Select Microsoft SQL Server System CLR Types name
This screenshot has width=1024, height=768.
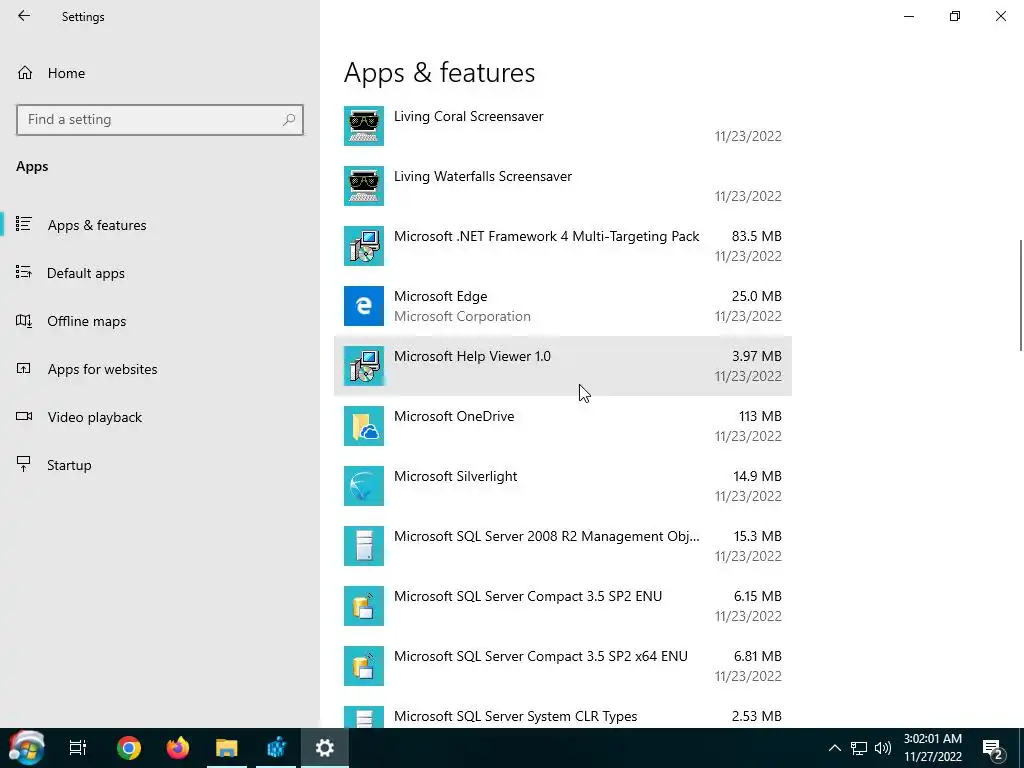(x=515, y=716)
